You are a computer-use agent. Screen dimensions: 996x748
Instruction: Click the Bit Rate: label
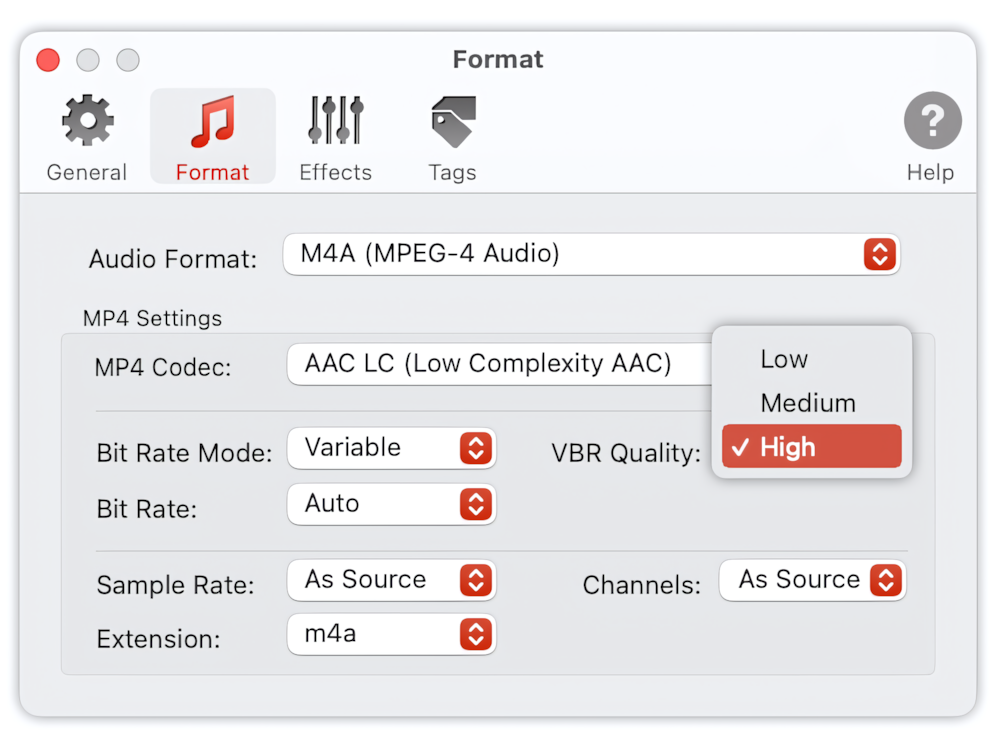[x=147, y=509]
